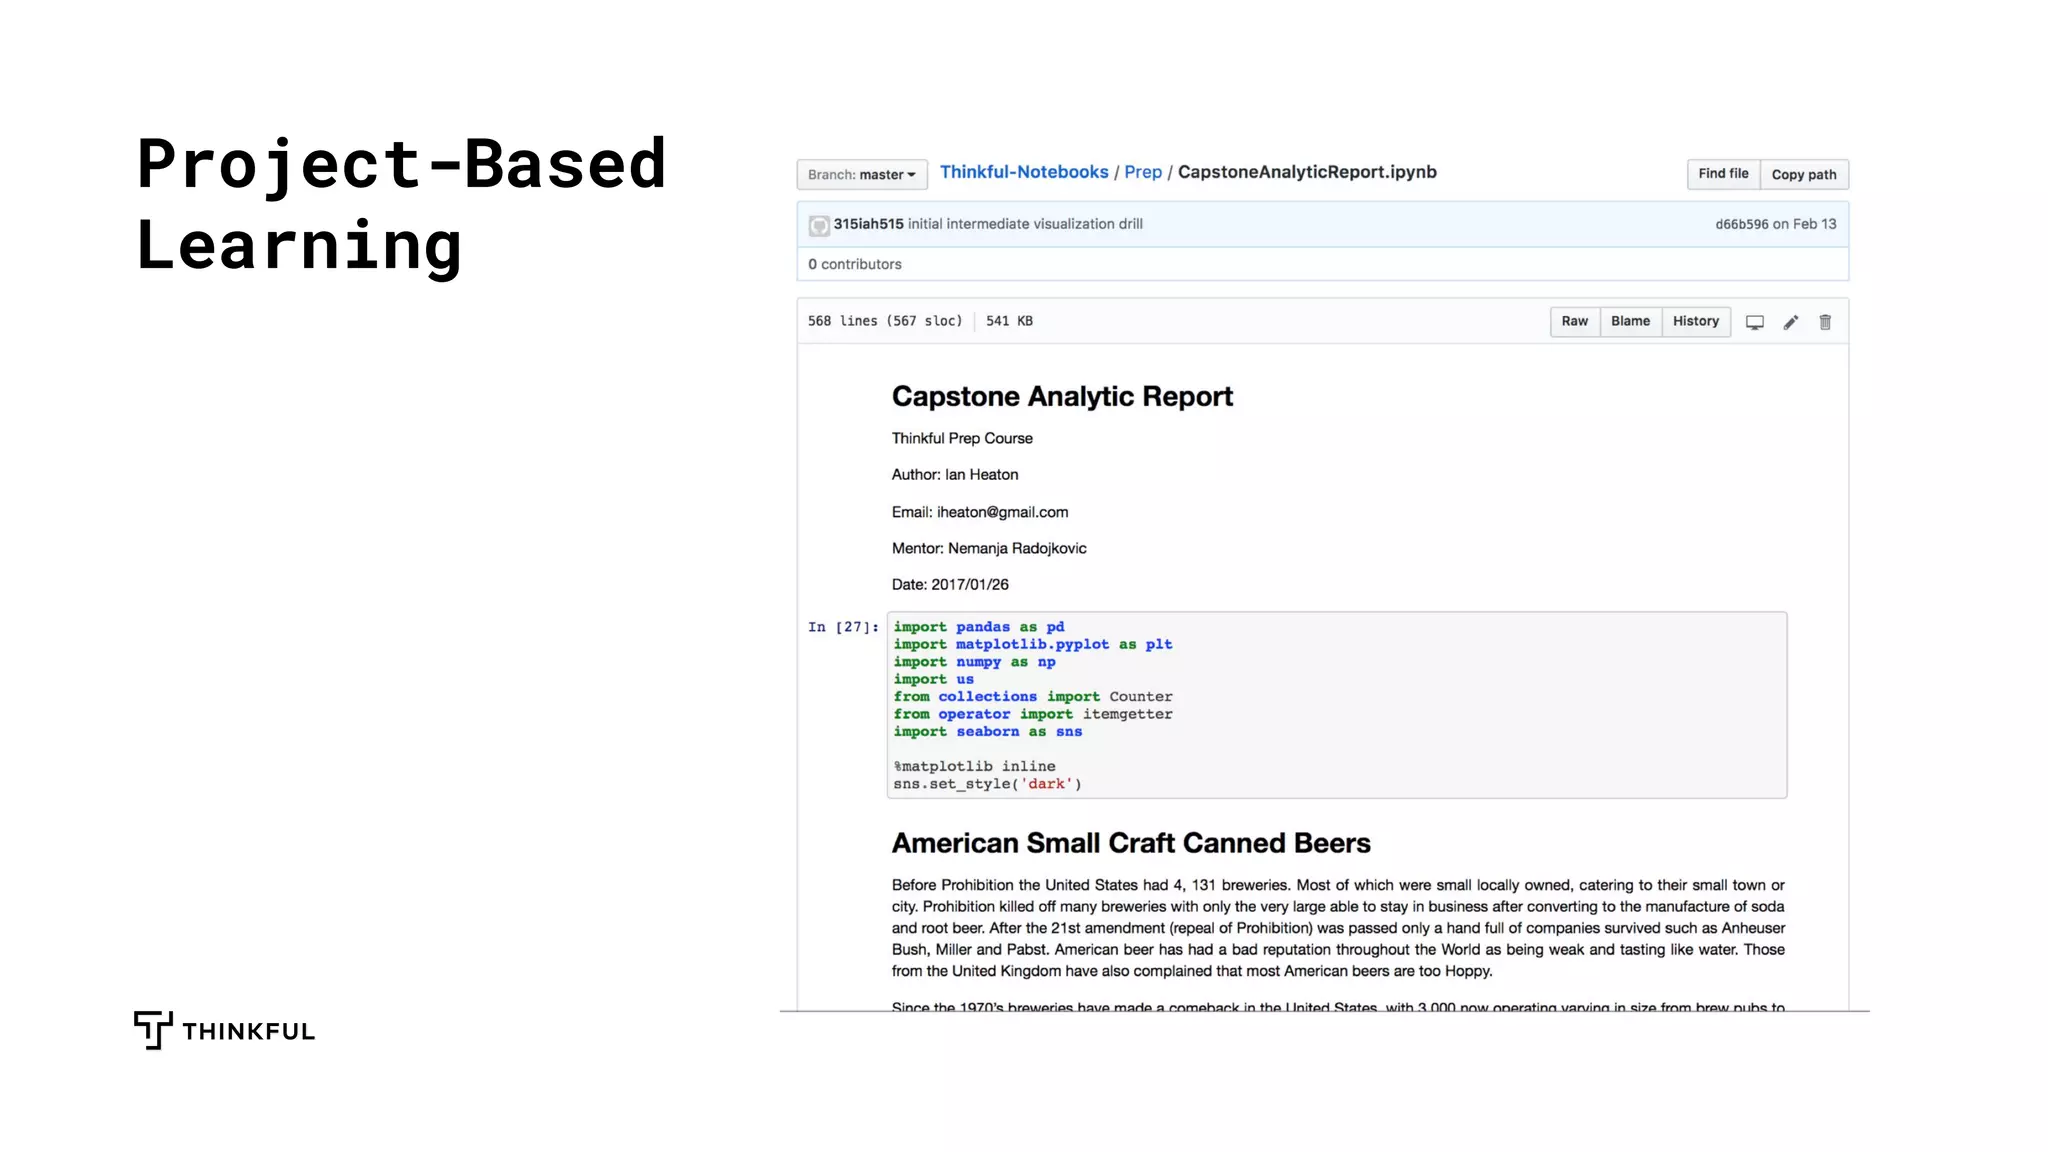
Task: Click the committer avatar icon
Action: (819, 226)
